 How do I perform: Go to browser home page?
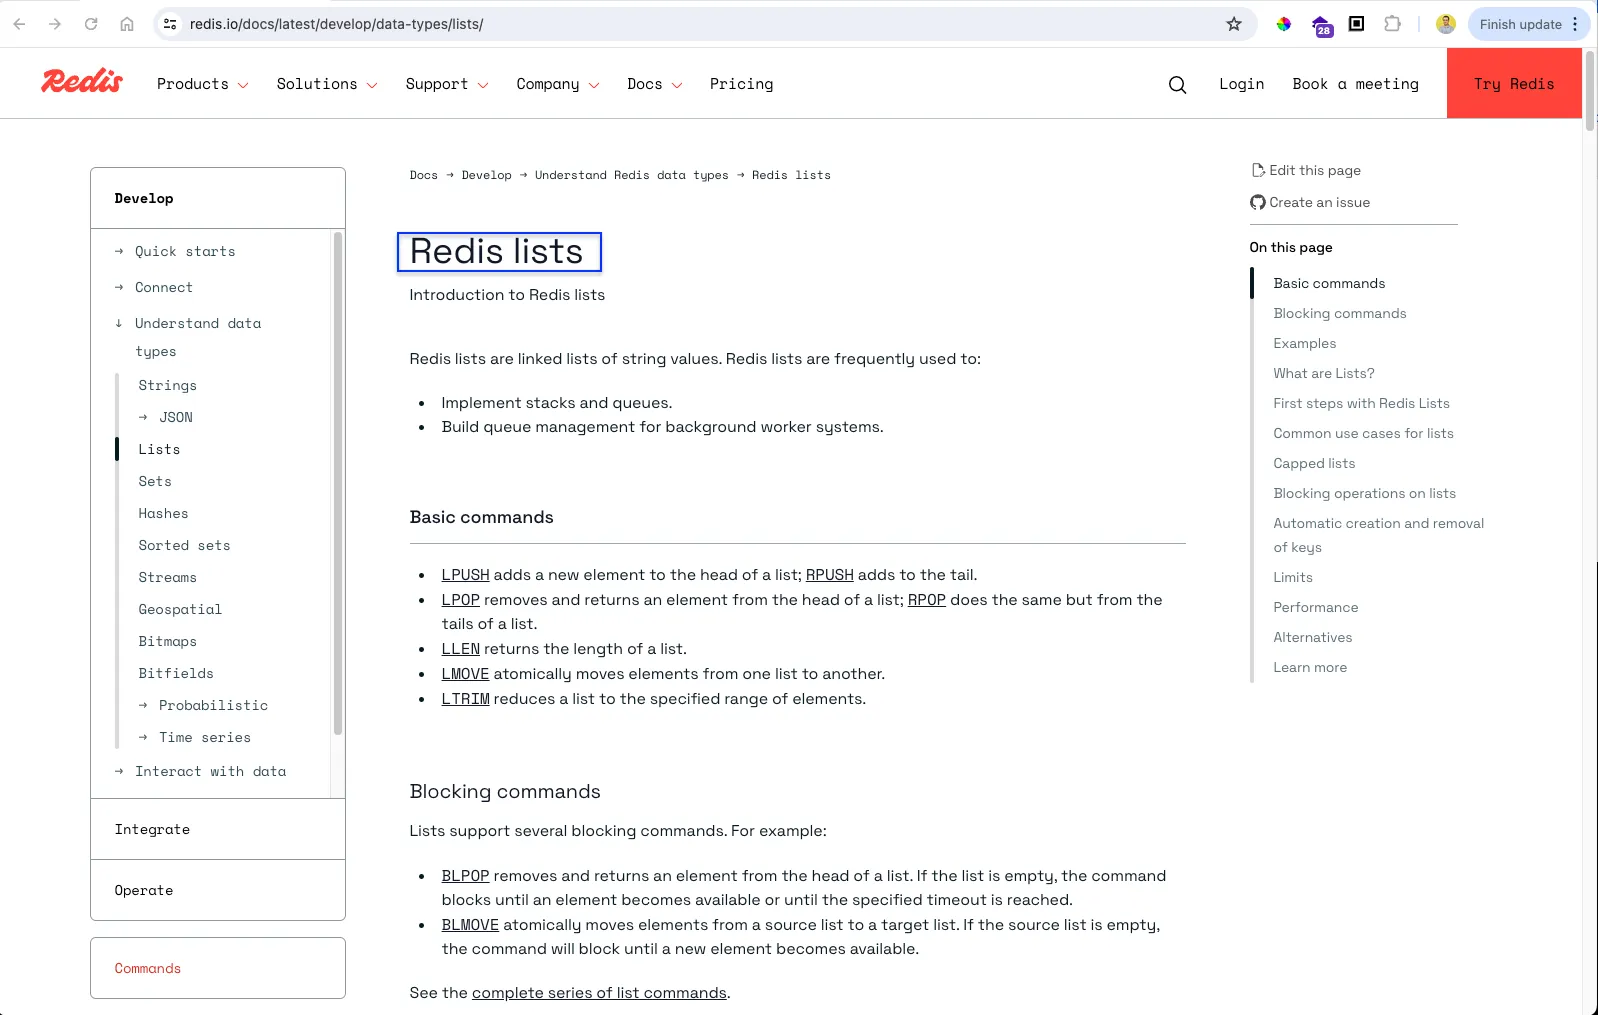[127, 24]
